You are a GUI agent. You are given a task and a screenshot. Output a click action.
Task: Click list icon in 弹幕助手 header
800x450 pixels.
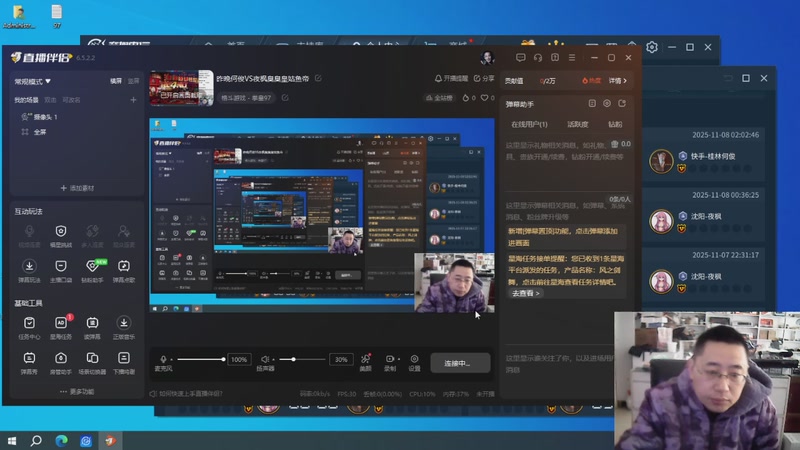pos(592,104)
